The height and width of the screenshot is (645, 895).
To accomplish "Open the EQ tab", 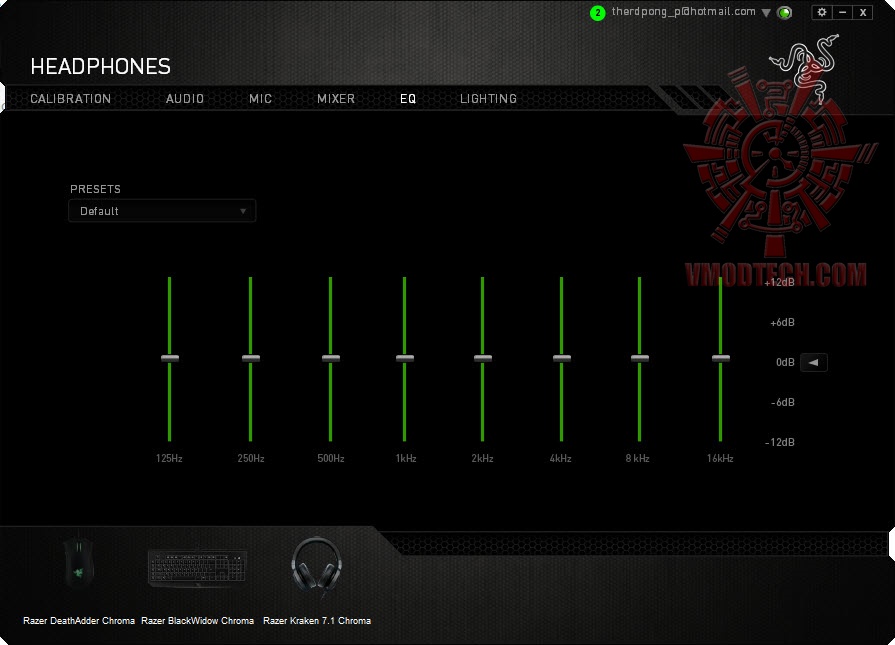I will (x=408, y=99).
